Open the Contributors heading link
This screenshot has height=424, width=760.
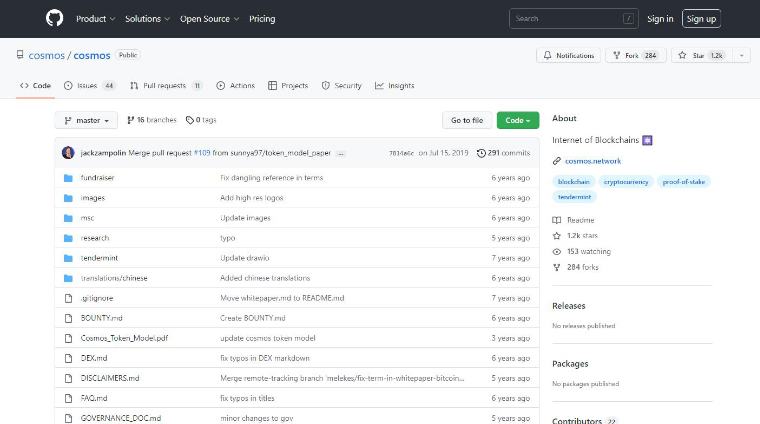pyautogui.click(x=584, y=421)
